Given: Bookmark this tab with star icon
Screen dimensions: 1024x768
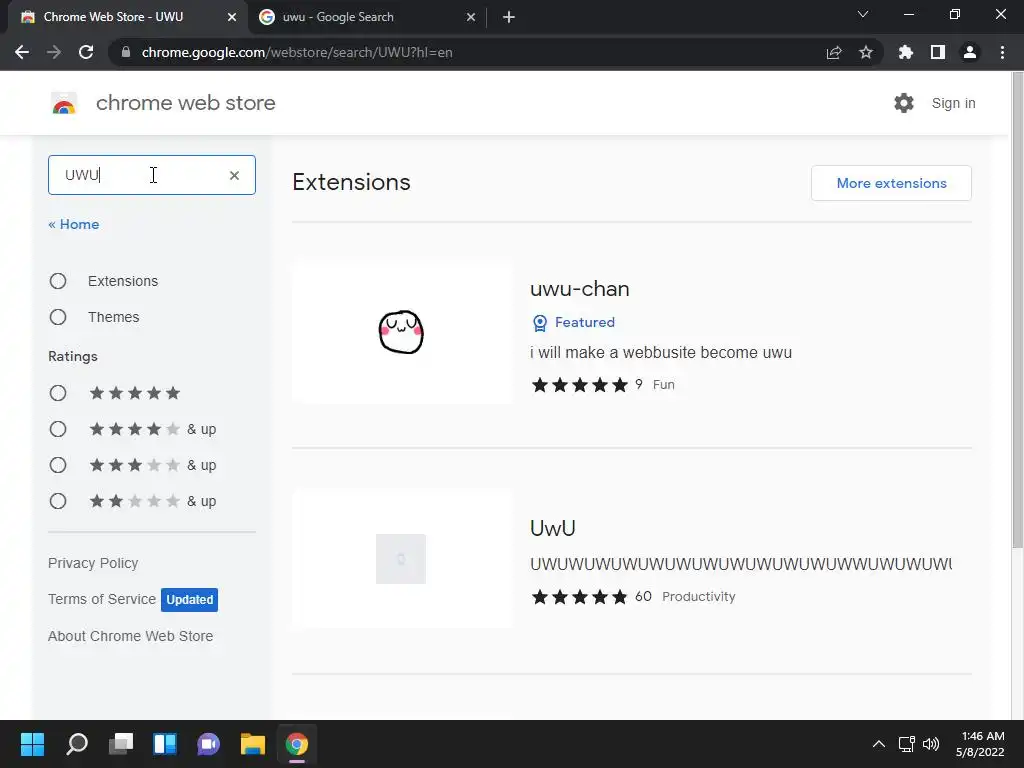Looking at the screenshot, I should [x=866, y=52].
